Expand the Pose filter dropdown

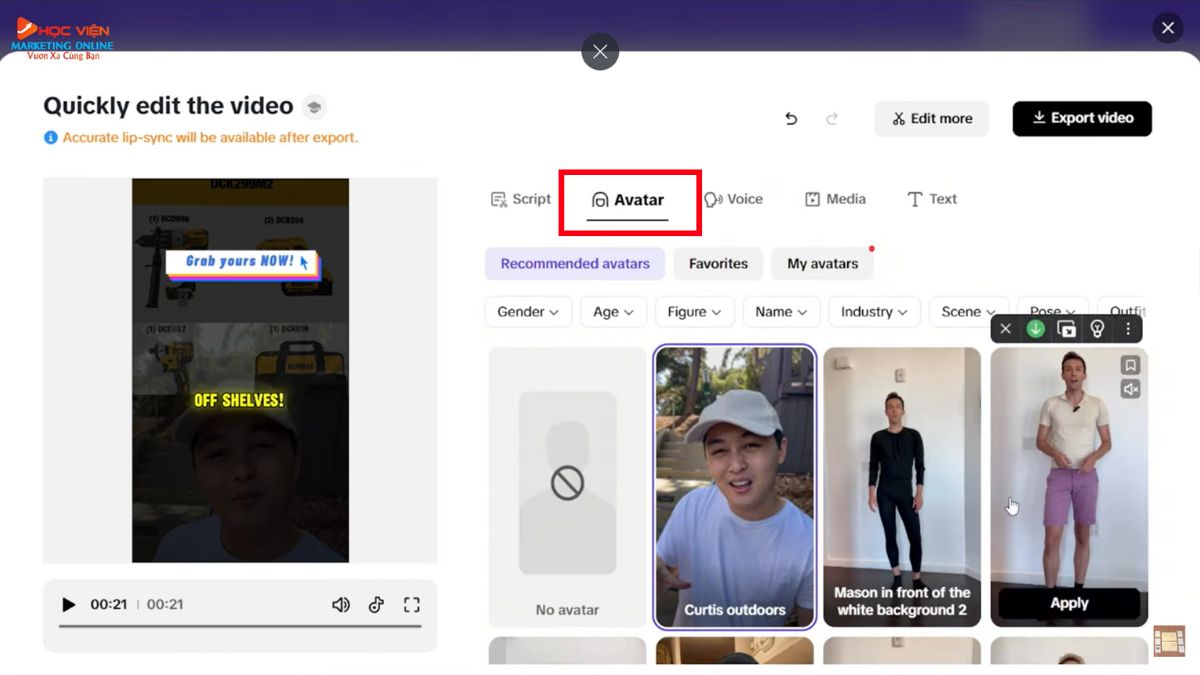(1053, 312)
